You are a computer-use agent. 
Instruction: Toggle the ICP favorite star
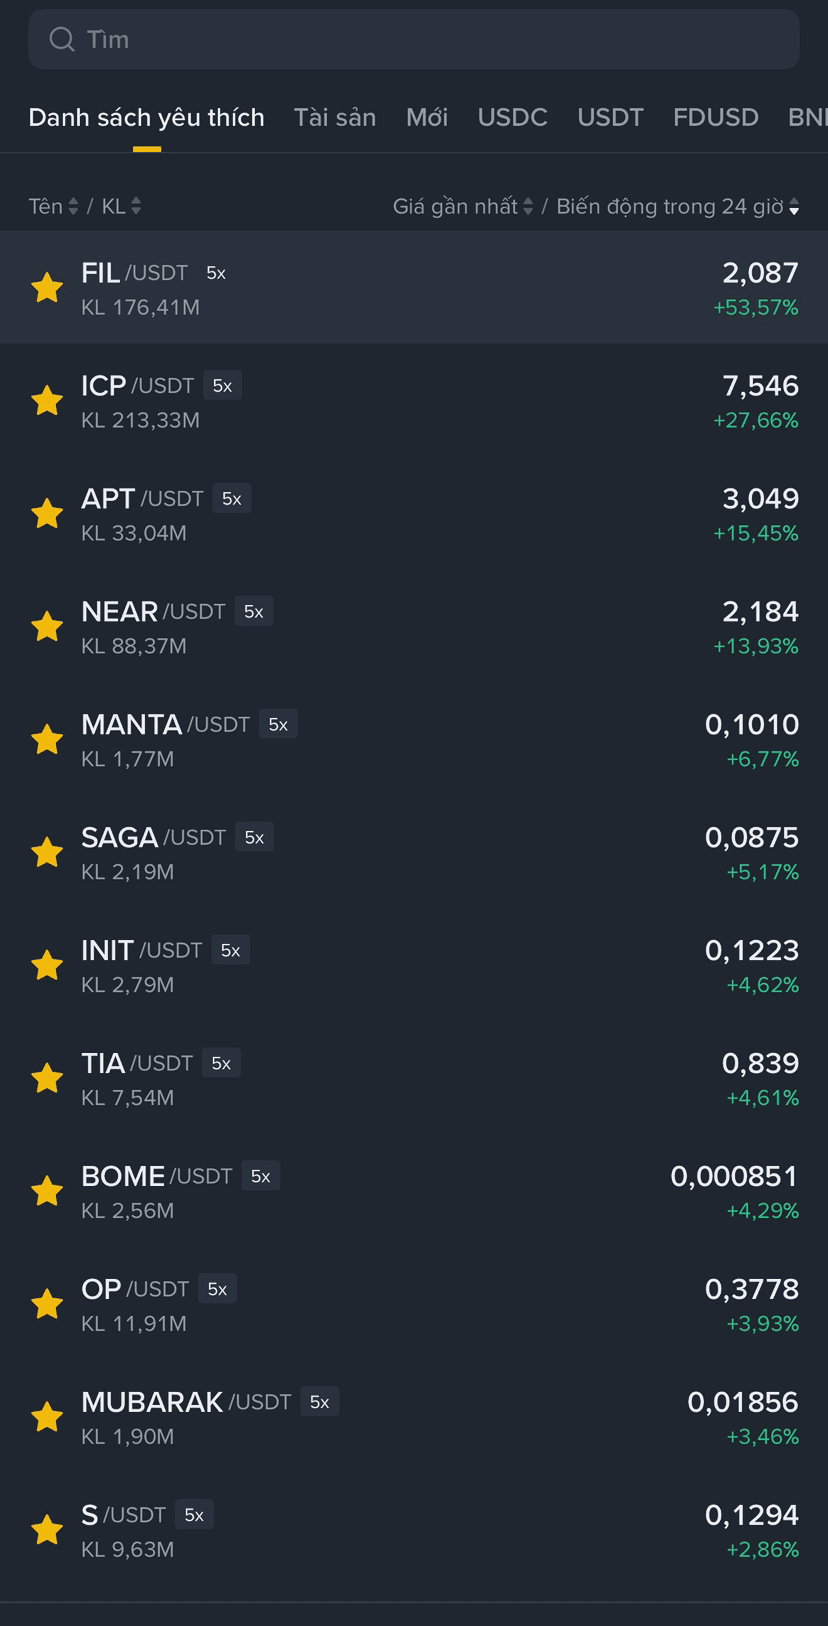[x=47, y=401]
